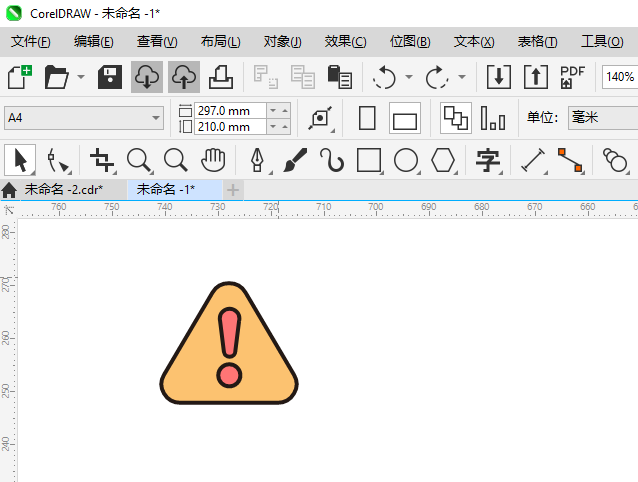This screenshot has height=482, width=638.
Task: Select the Artistic Media brush tool
Action: (x=295, y=160)
